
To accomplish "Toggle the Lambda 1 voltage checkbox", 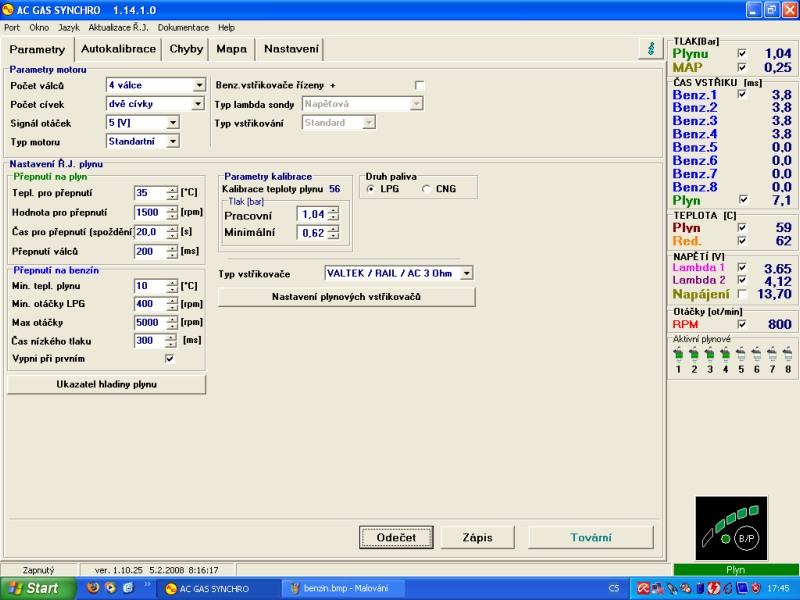I will 742,267.
